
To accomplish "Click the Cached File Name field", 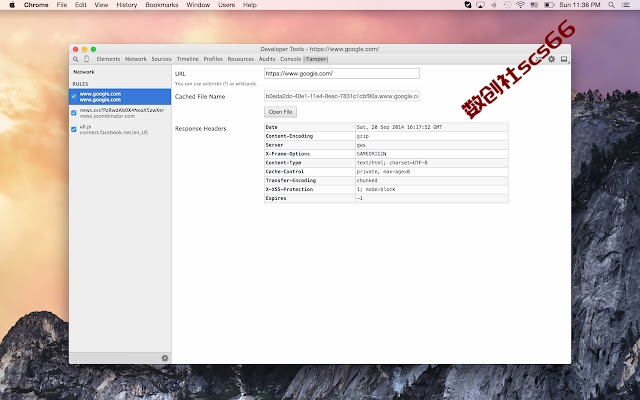I will click(342, 96).
